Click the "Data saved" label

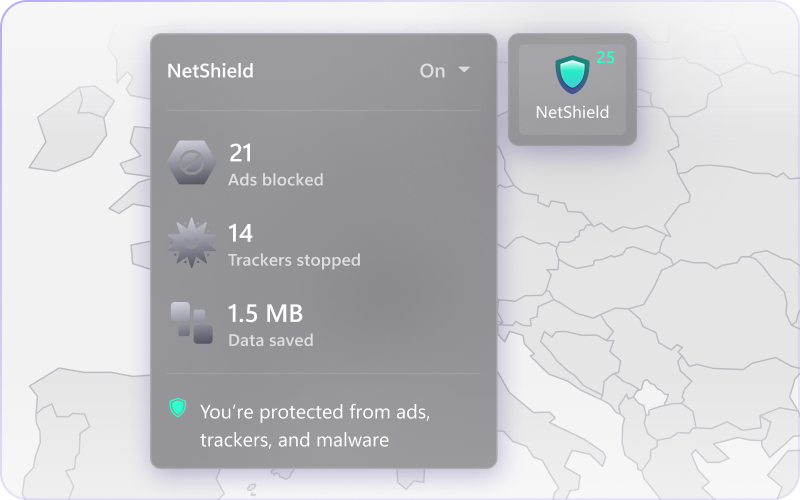coord(270,340)
